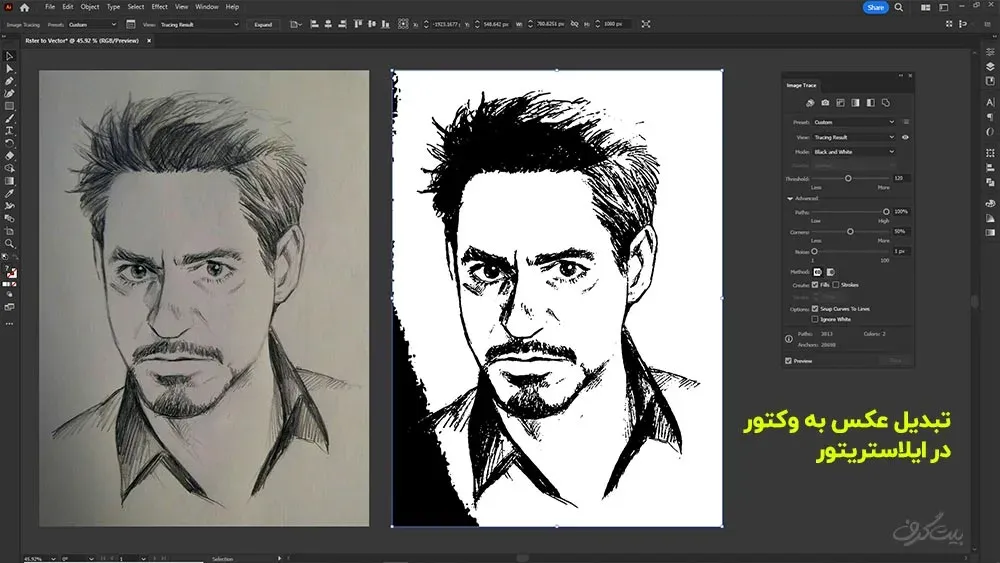
Task: Select the Direct Selection tool
Action: click(x=10, y=69)
